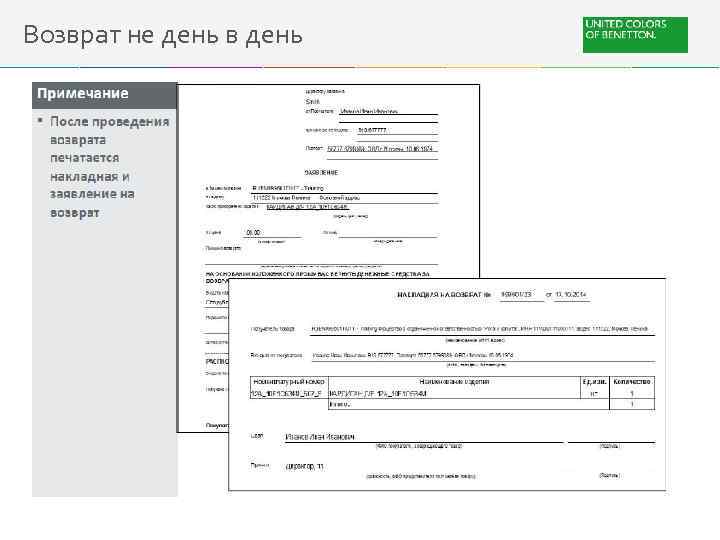Click the United Colors of Benetton logo

click(635, 35)
